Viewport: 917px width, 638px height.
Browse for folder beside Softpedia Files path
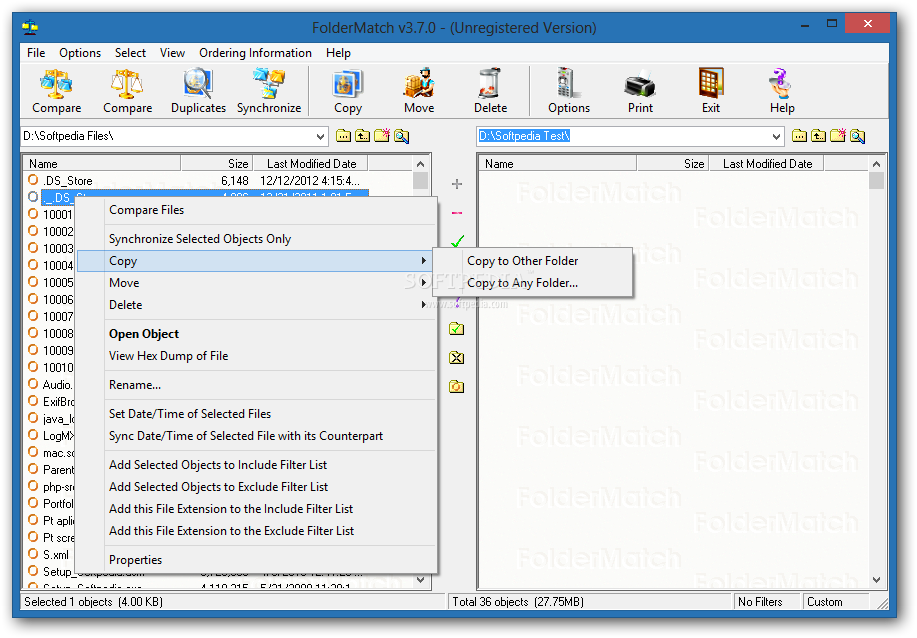click(344, 136)
